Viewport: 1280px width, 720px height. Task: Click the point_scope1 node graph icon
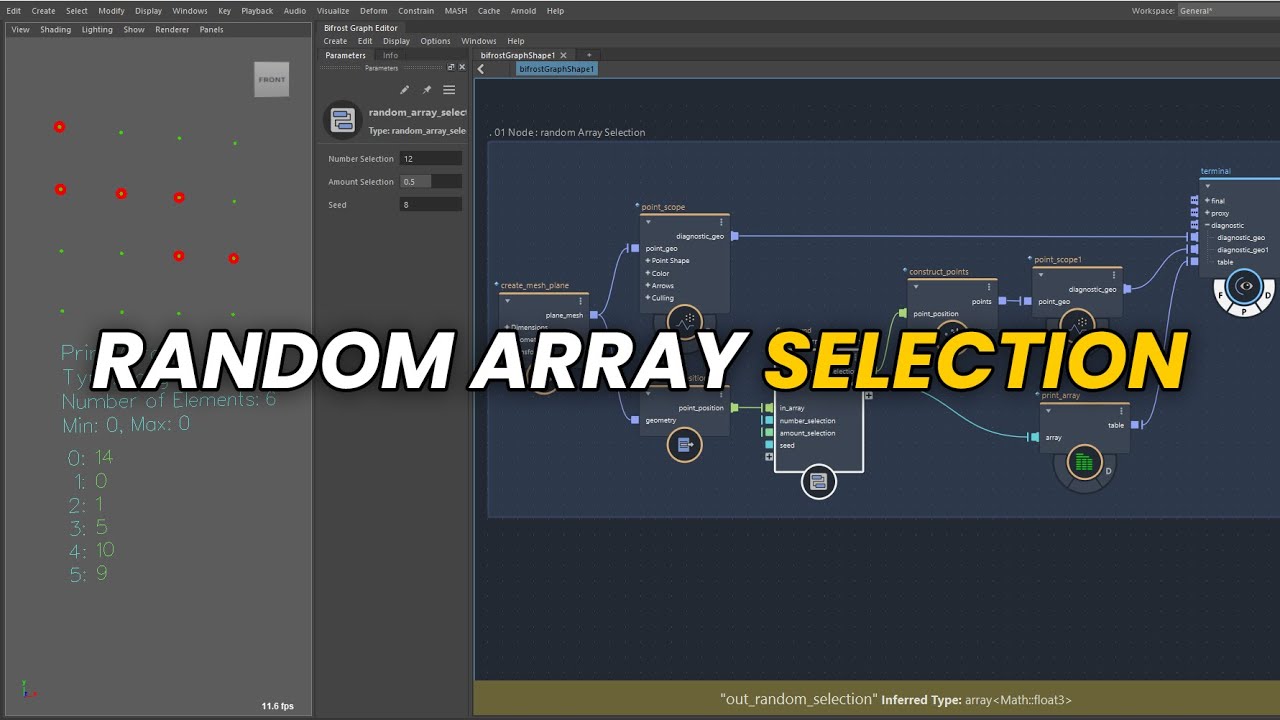click(x=1077, y=323)
